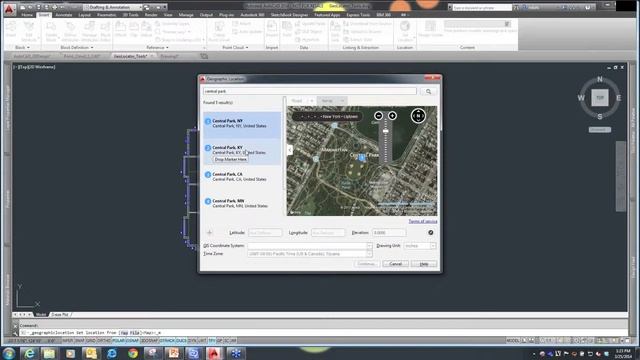Click the results list vertical scrollbar
640x360 pixels.
pos(284,143)
